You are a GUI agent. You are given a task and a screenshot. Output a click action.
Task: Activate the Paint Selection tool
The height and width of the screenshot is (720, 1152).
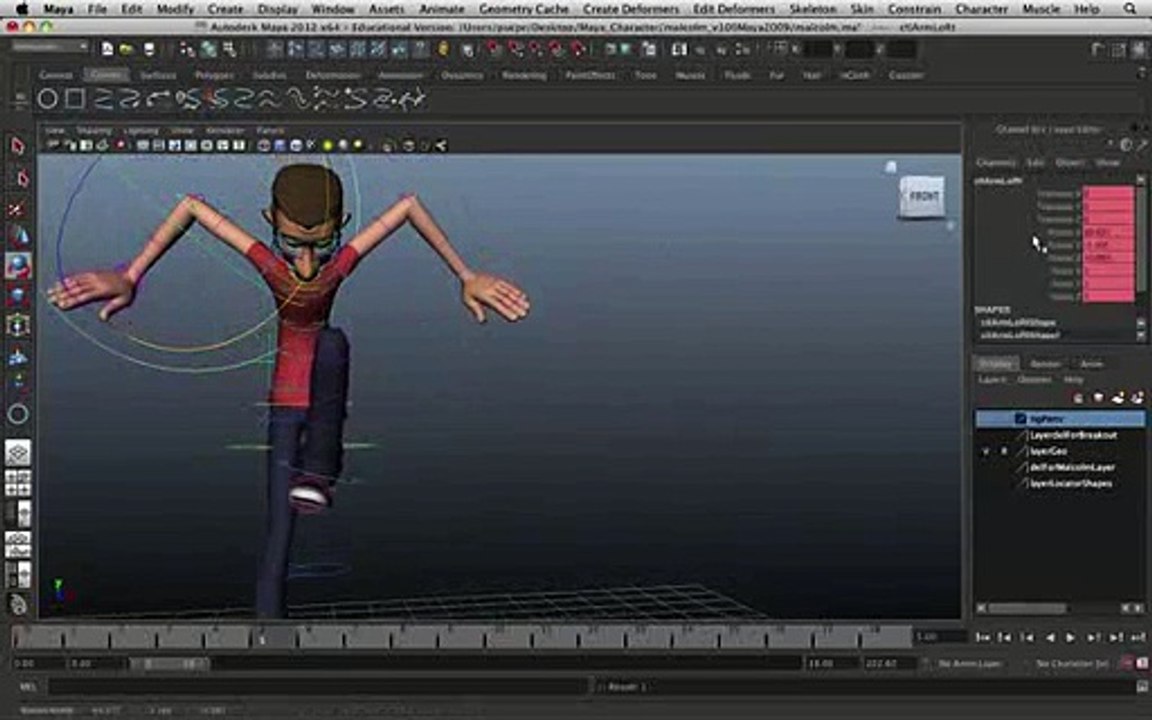(16, 210)
